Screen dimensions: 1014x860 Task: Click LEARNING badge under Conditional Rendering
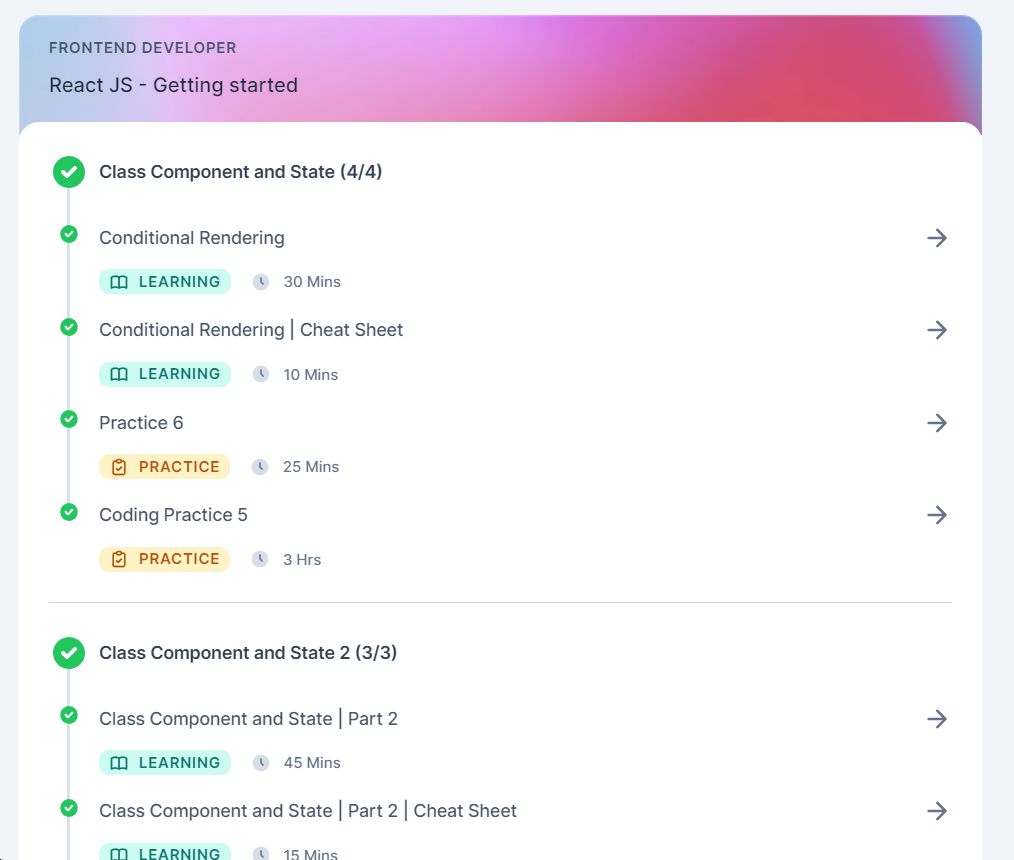coord(165,282)
